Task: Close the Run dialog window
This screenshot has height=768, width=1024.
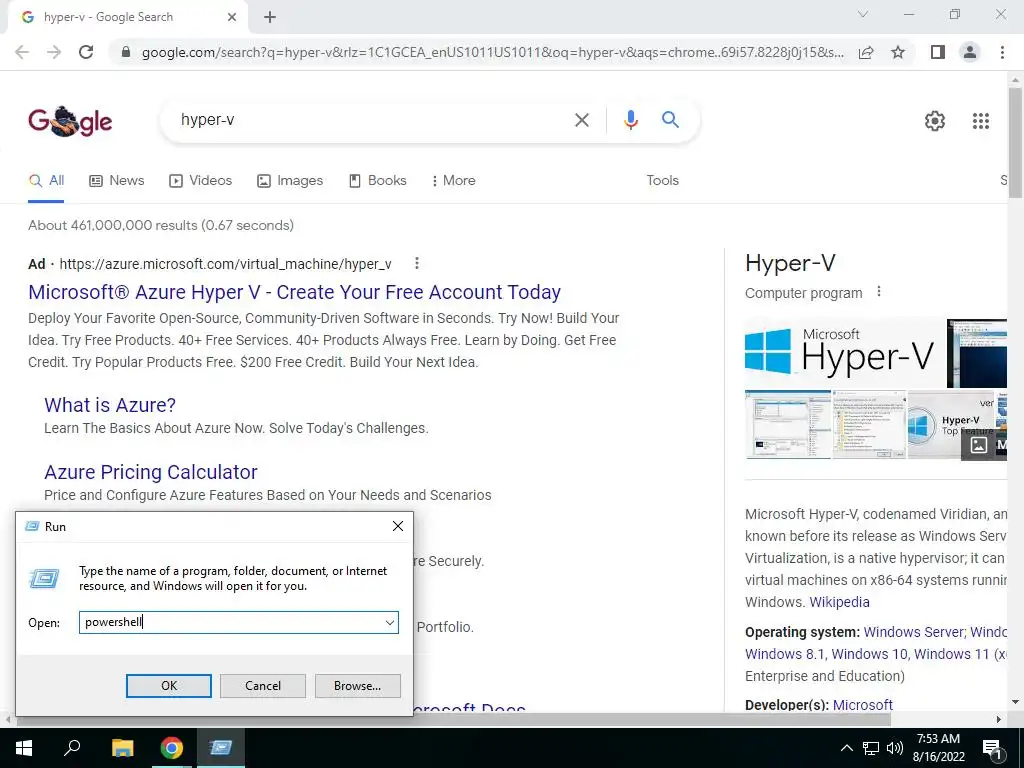Action: coord(398,526)
